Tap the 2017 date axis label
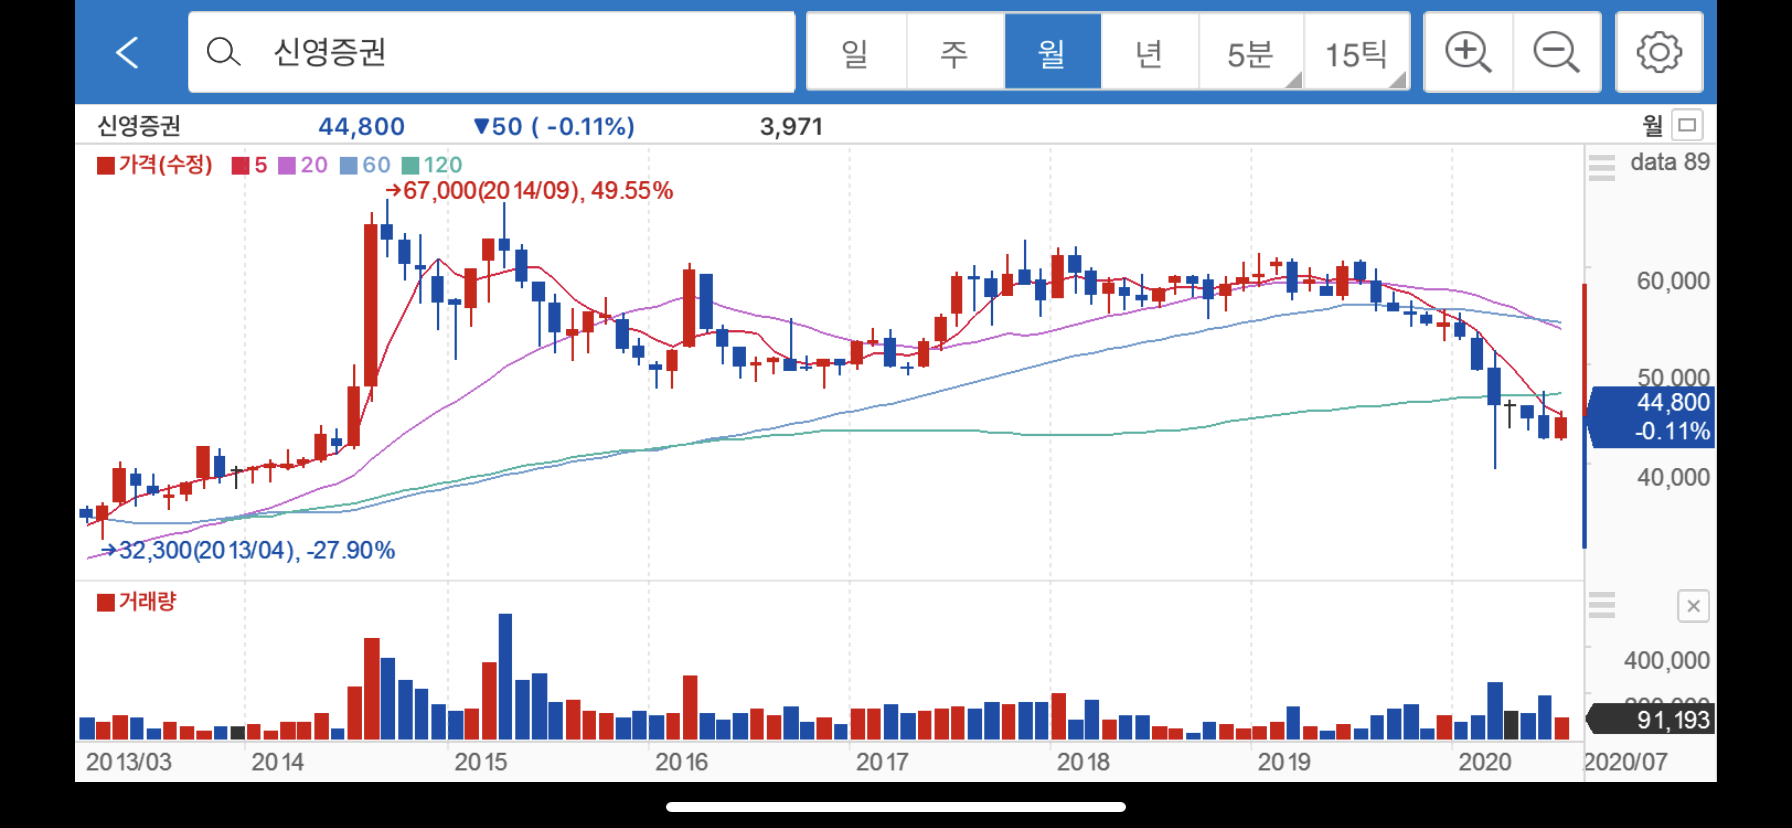This screenshot has height=828, width=1792. [x=882, y=762]
